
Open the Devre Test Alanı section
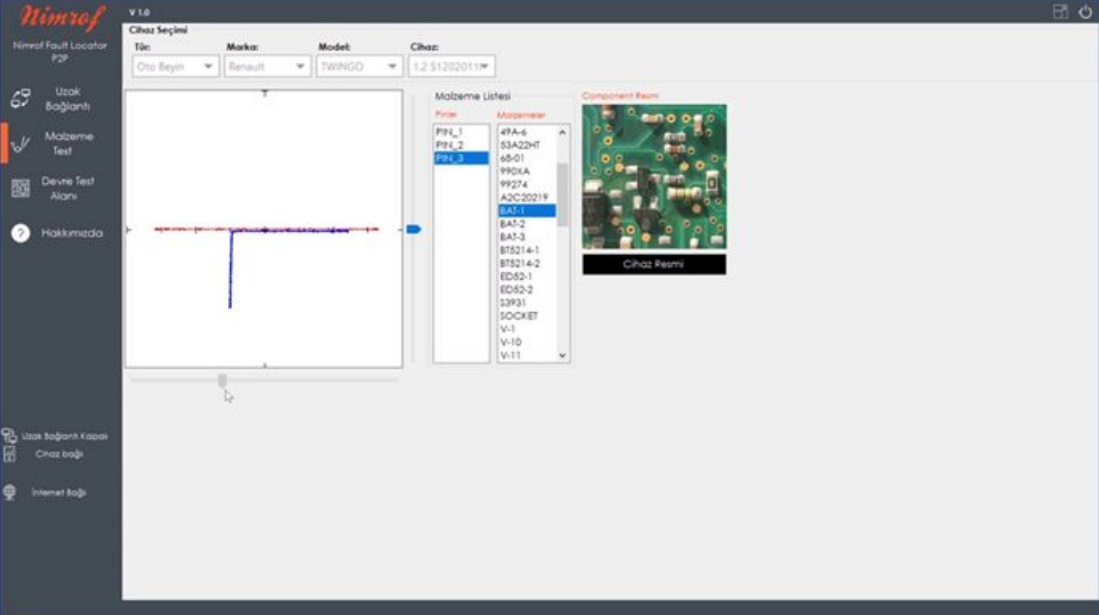coord(67,189)
